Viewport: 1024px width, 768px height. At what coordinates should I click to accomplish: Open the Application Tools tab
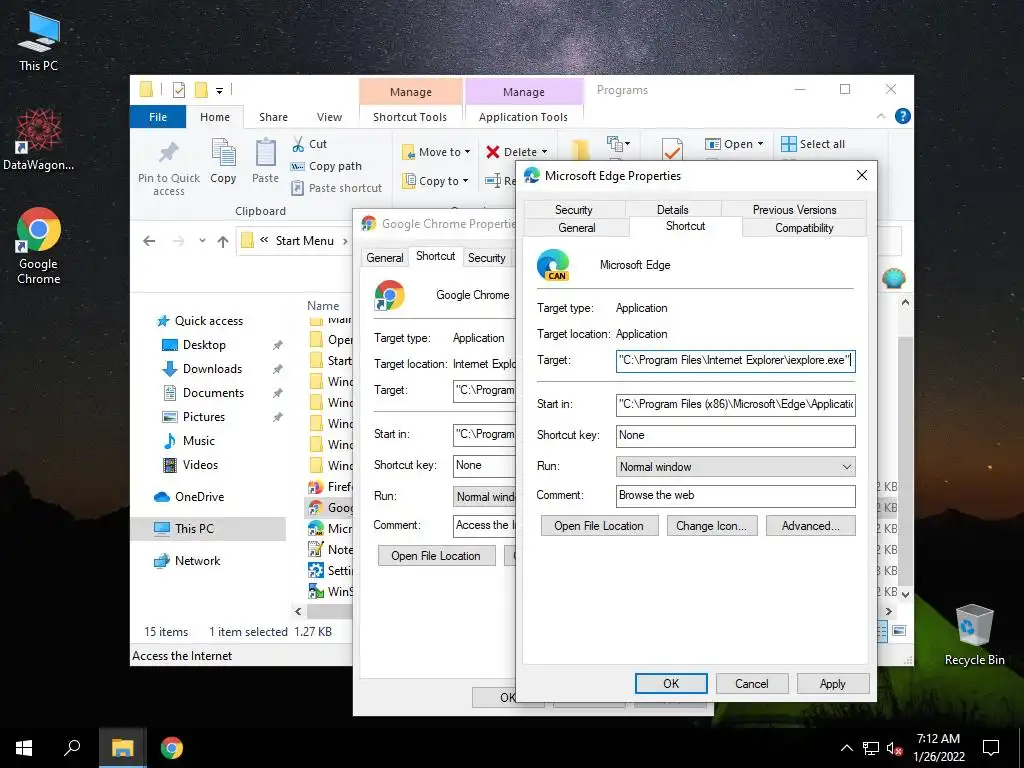[x=523, y=117]
